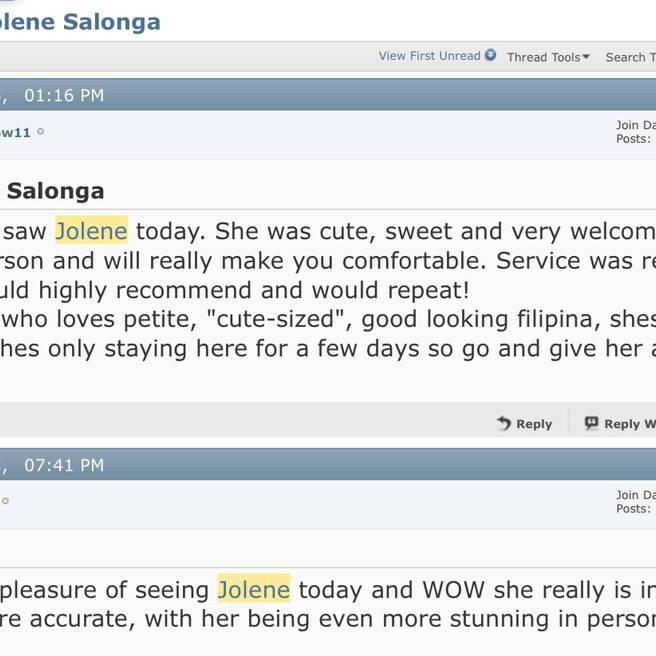Select the highlighted word Jolene in first post

[x=91, y=231]
